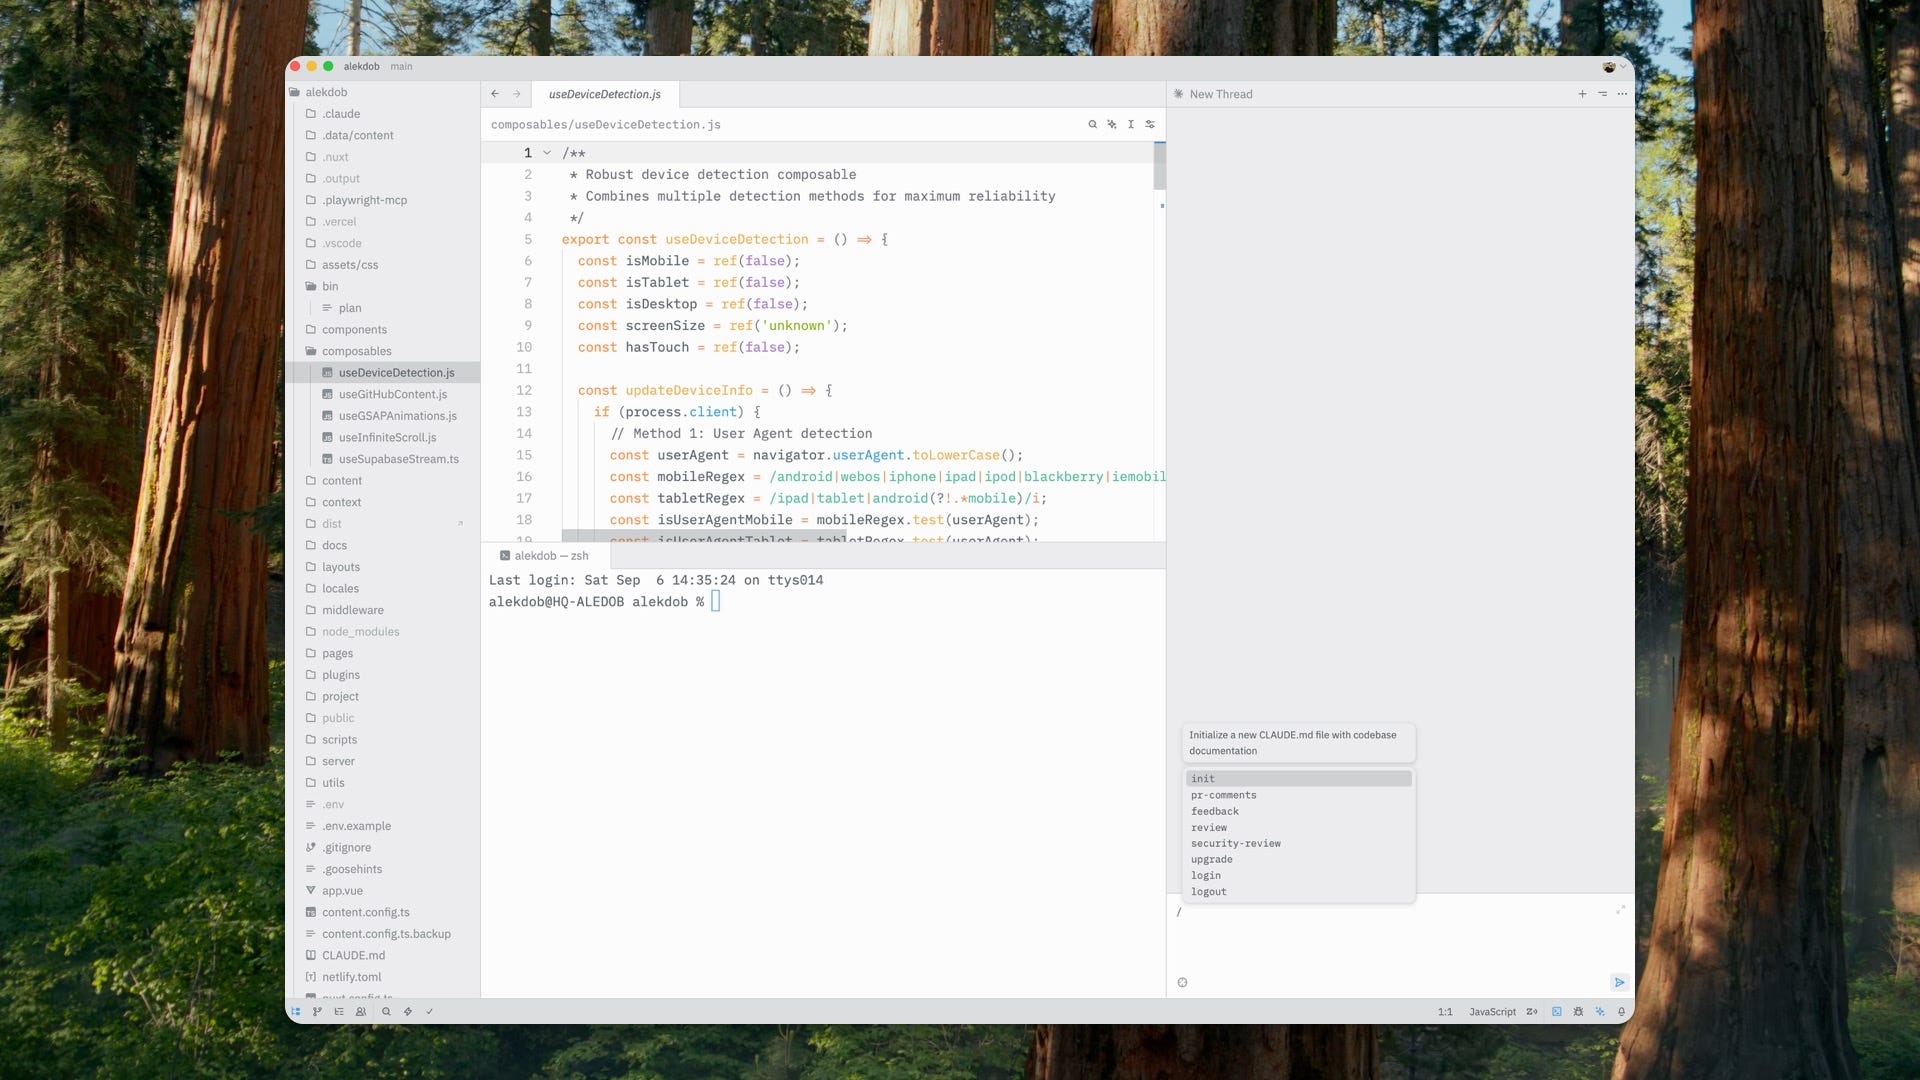The image size is (1920, 1080).
Task: Choose init slash command
Action: (x=1298, y=778)
